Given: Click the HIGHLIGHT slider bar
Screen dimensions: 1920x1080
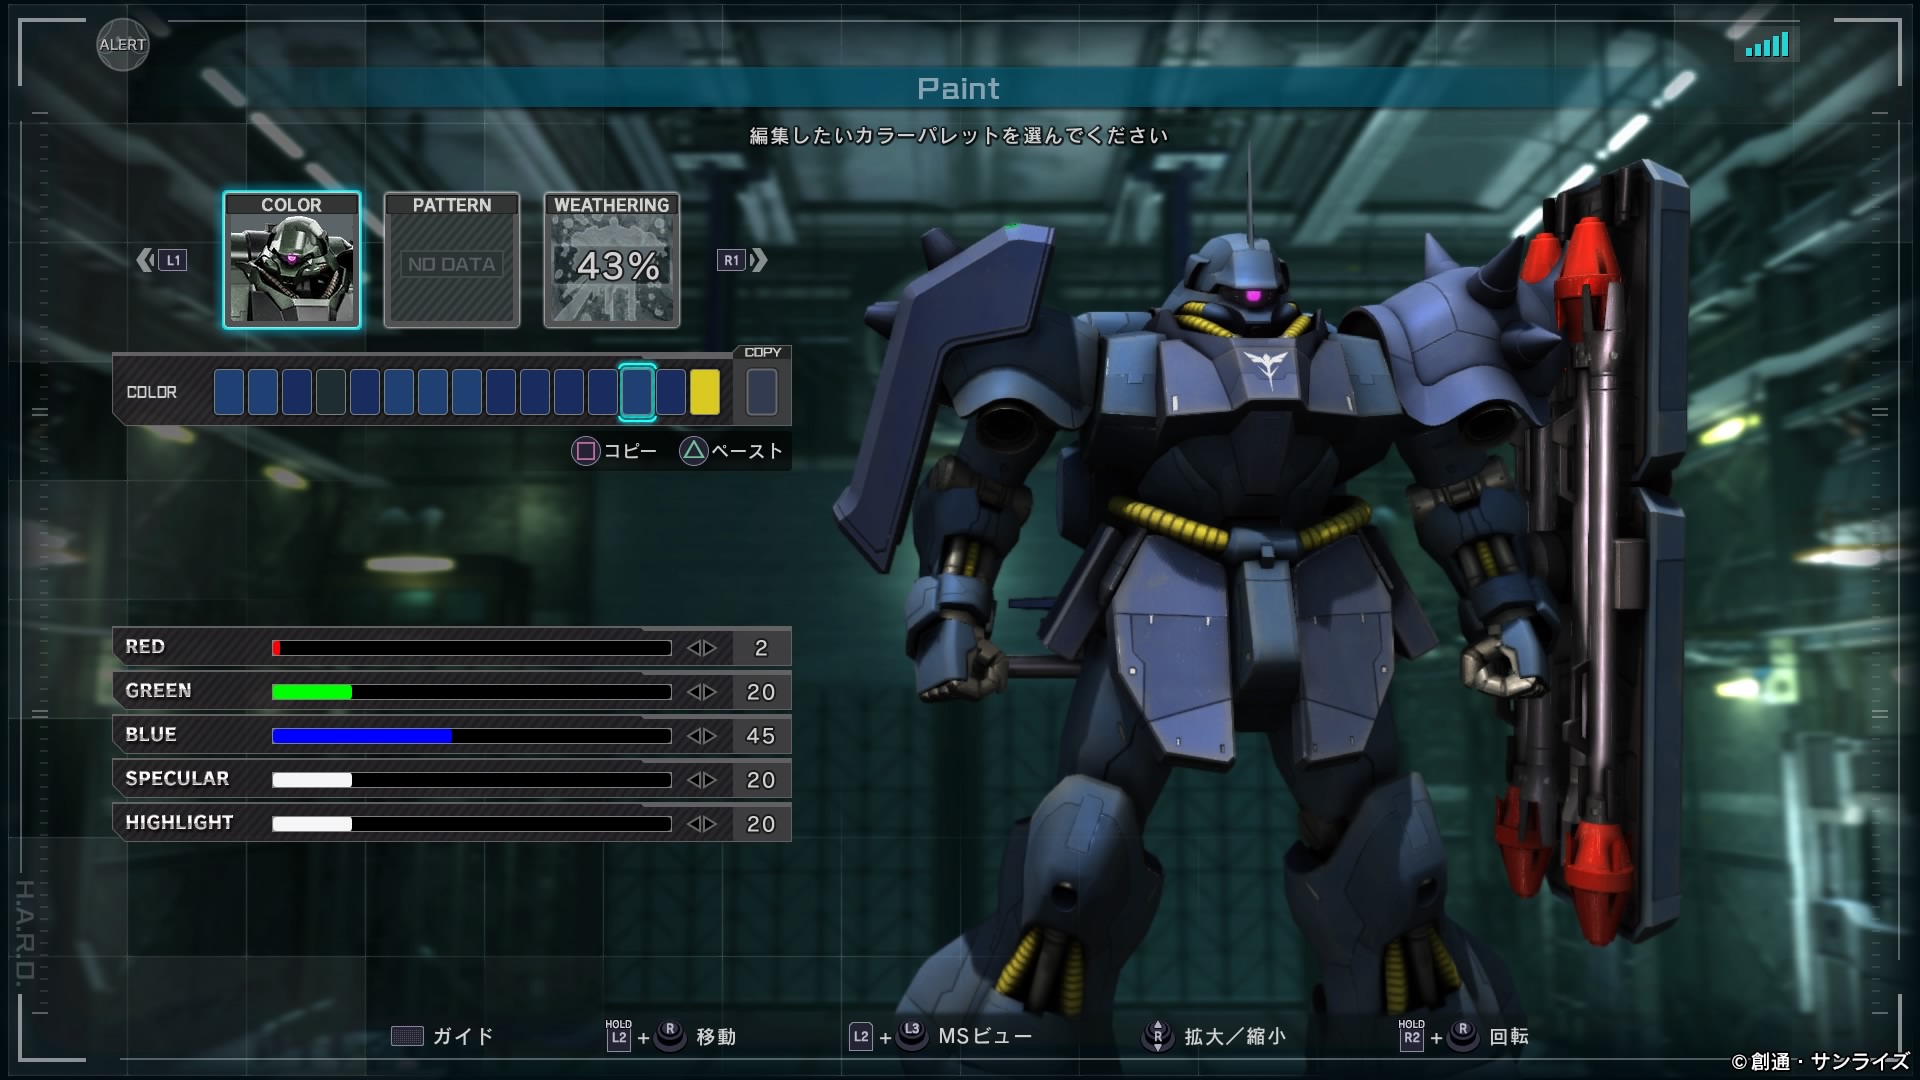Looking at the screenshot, I should coord(471,824).
